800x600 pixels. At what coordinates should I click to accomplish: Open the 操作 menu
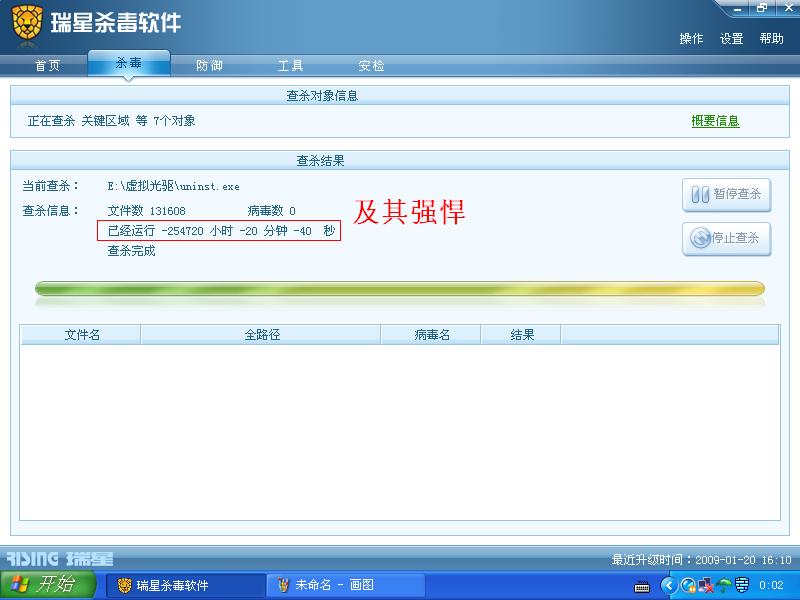(x=691, y=39)
